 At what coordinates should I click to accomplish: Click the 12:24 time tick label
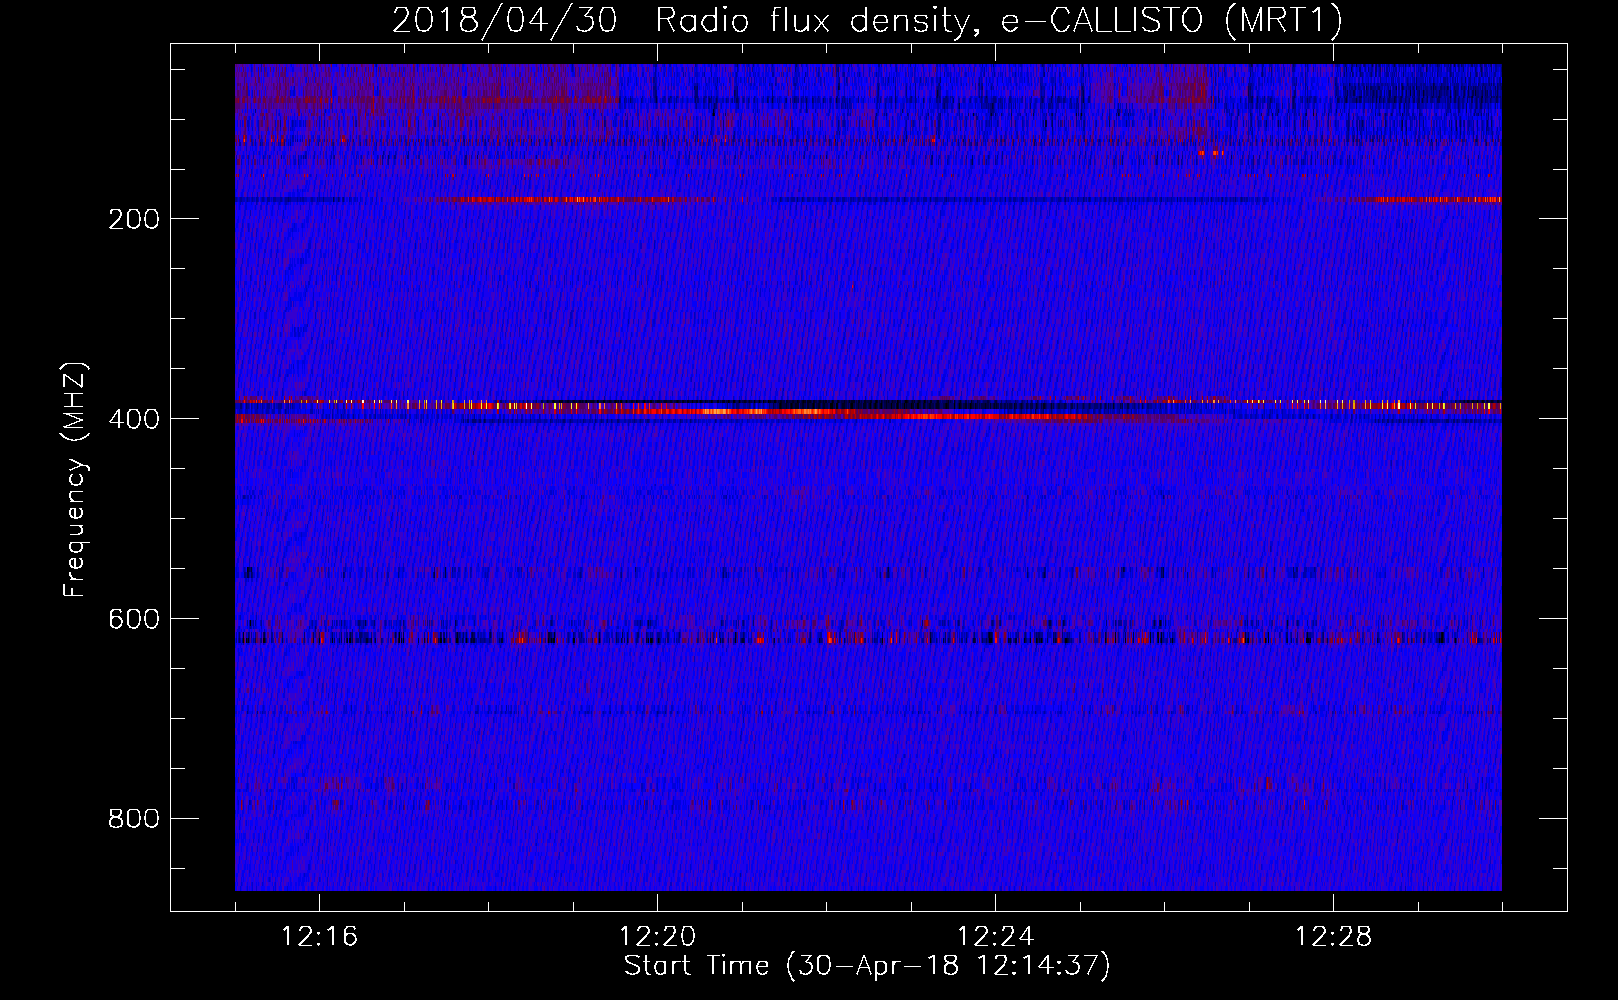tap(995, 937)
